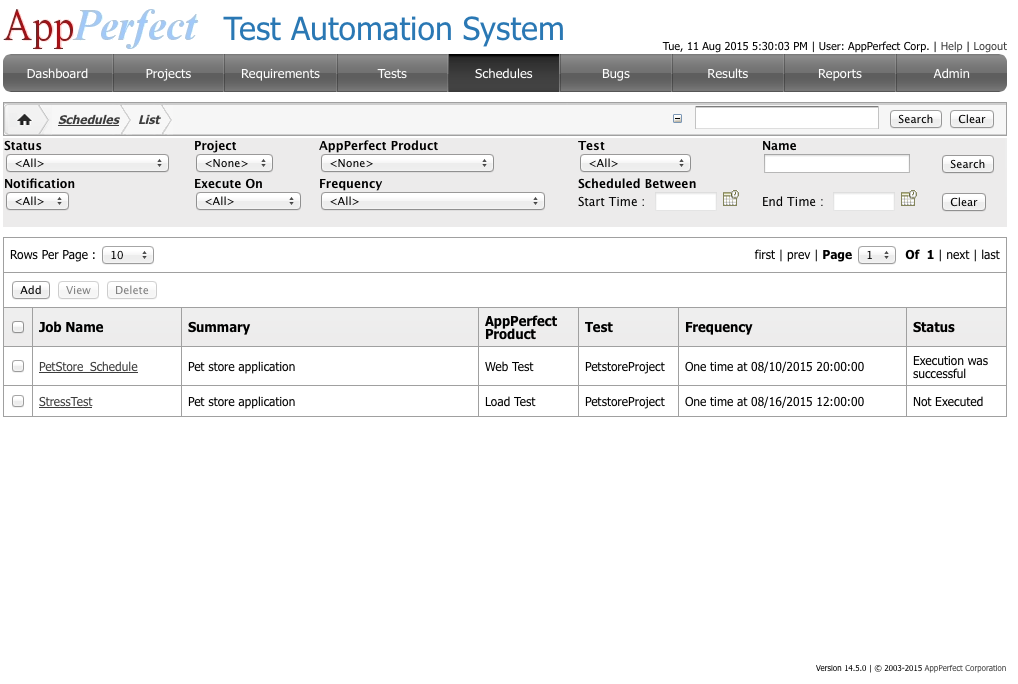The image size is (1018, 684).
Task: Go to the Reports tab
Action: [x=839, y=73]
